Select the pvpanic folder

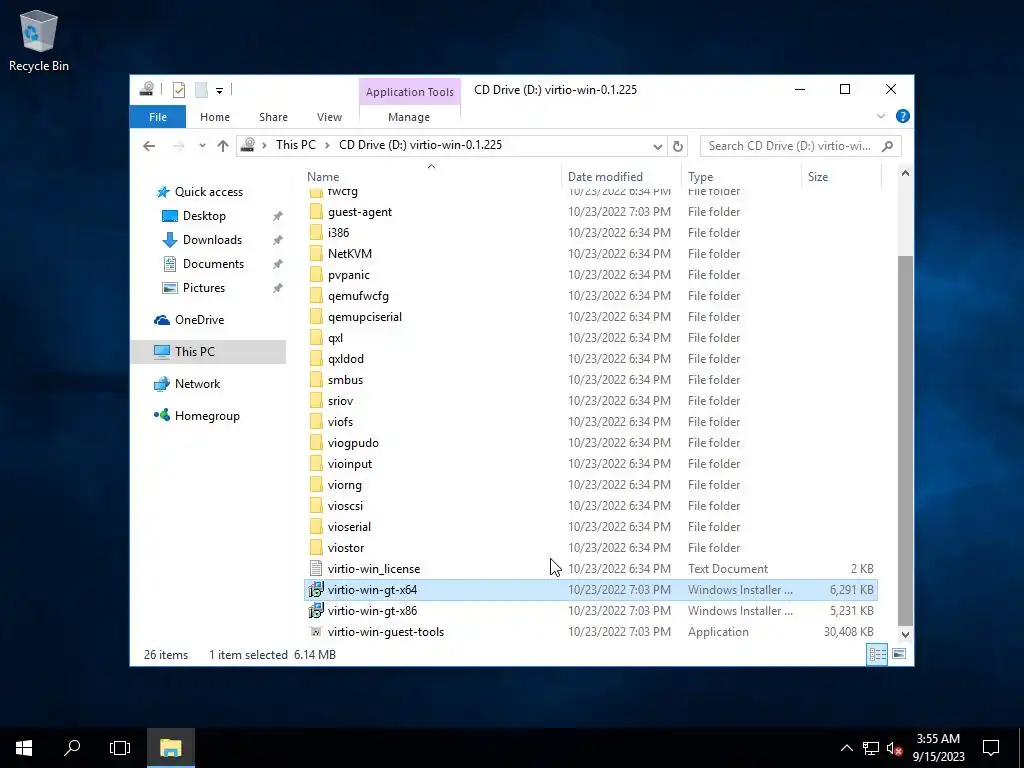pyautogui.click(x=349, y=275)
